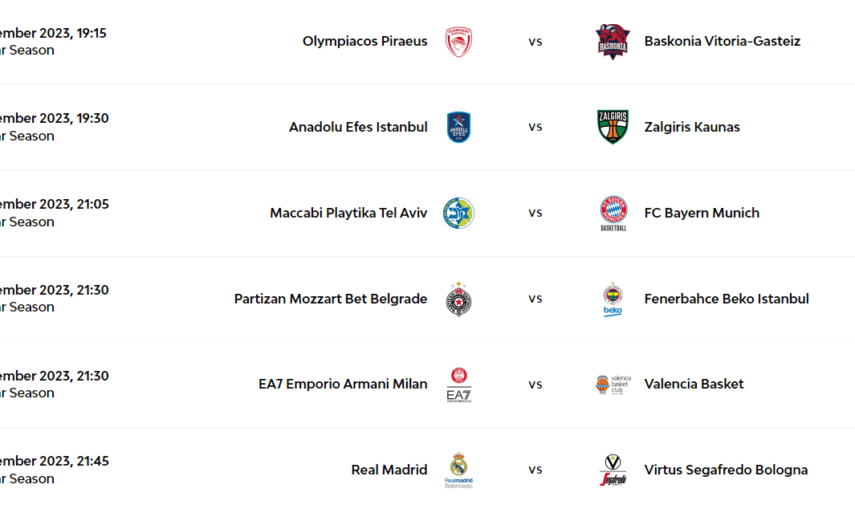Click the 19:30 game date and time
The height and width of the screenshot is (513, 855).
pyautogui.click(x=55, y=118)
